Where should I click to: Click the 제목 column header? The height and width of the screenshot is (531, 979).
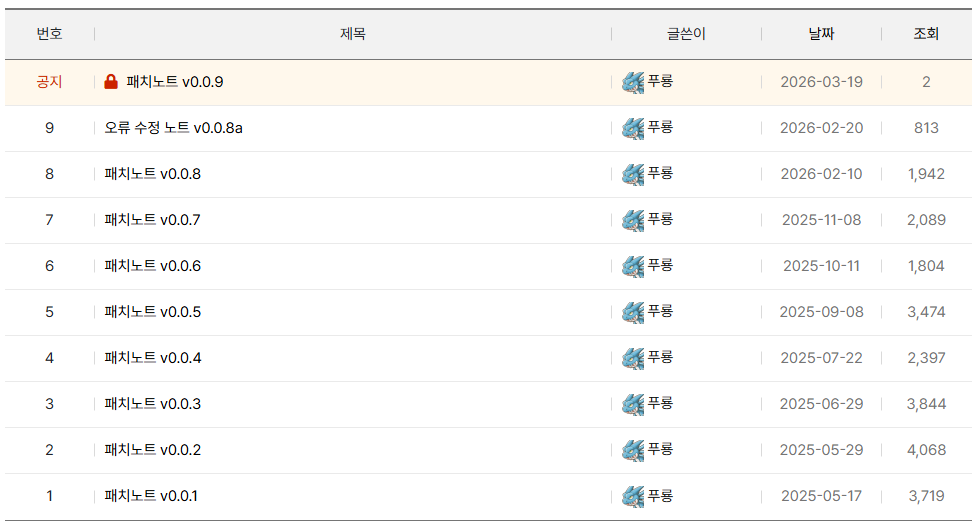coord(352,34)
